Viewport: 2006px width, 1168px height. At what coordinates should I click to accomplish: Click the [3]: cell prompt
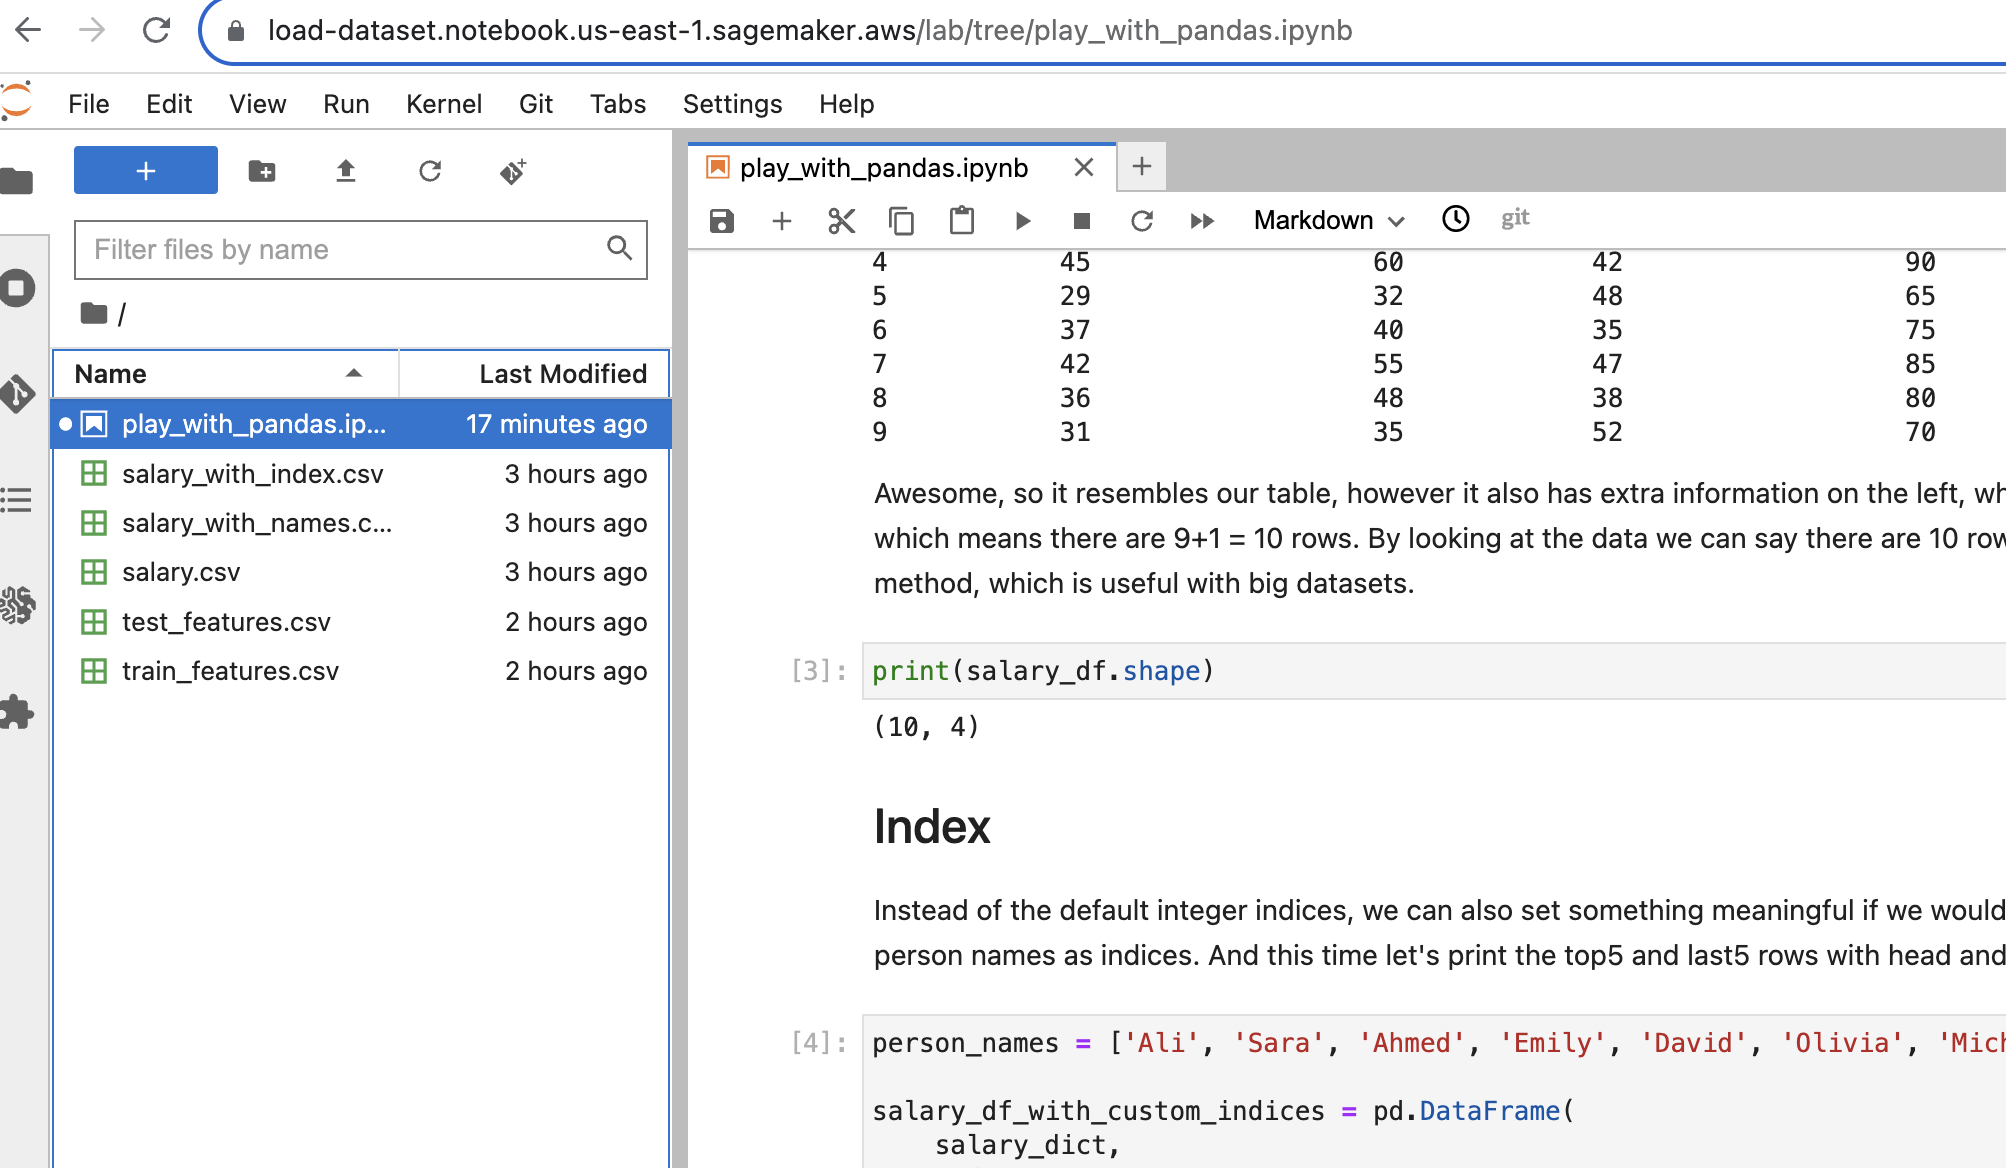pyautogui.click(x=820, y=671)
